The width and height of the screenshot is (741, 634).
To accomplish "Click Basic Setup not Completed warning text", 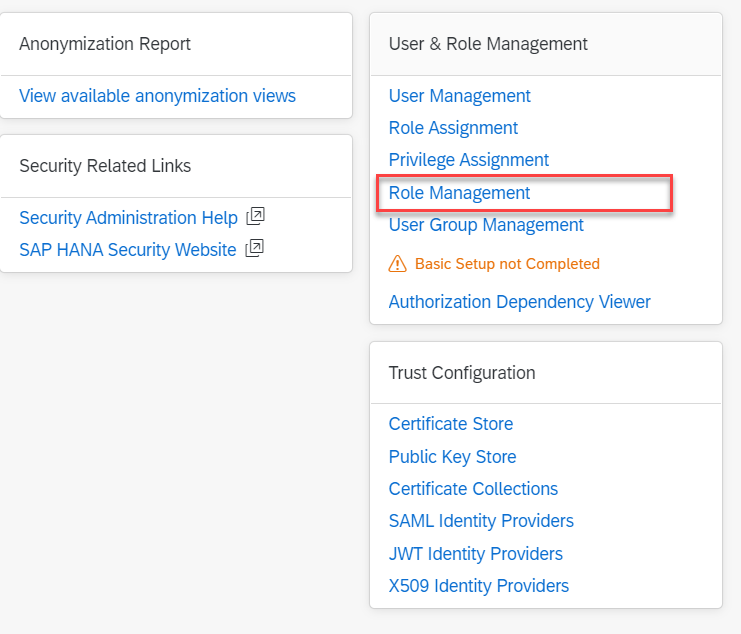I will pyautogui.click(x=507, y=264).
